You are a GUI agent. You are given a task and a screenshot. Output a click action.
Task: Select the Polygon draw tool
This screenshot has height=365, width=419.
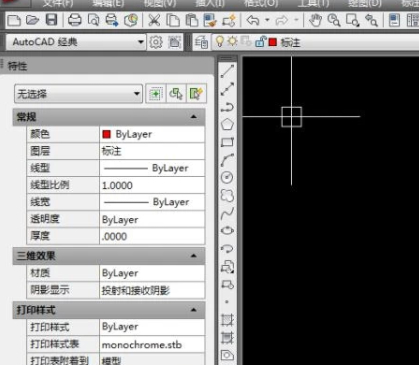click(227, 125)
